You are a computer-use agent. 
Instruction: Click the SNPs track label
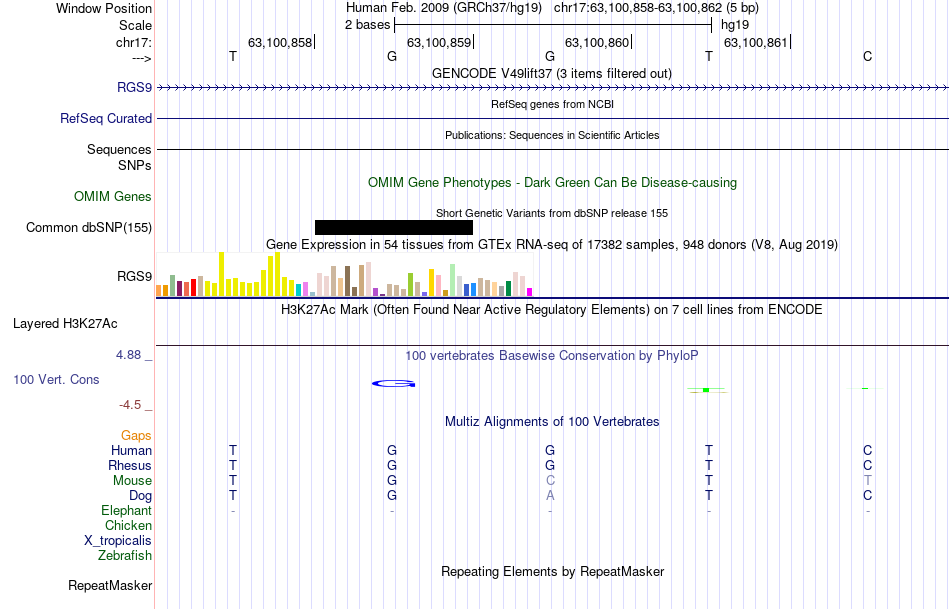click(x=135, y=165)
